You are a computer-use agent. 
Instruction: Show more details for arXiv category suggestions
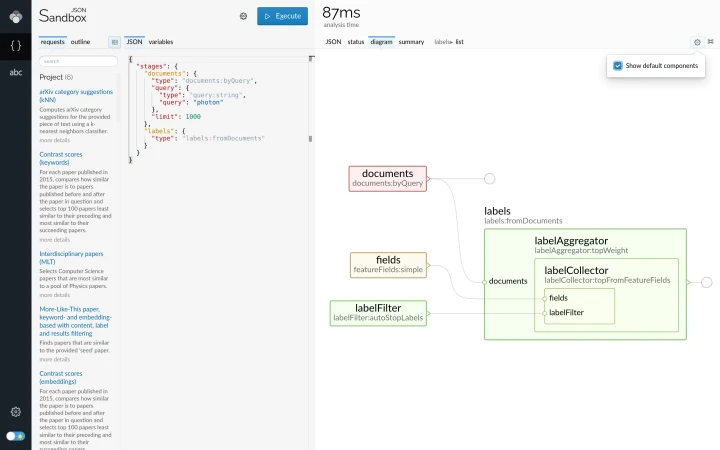coord(55,140)
